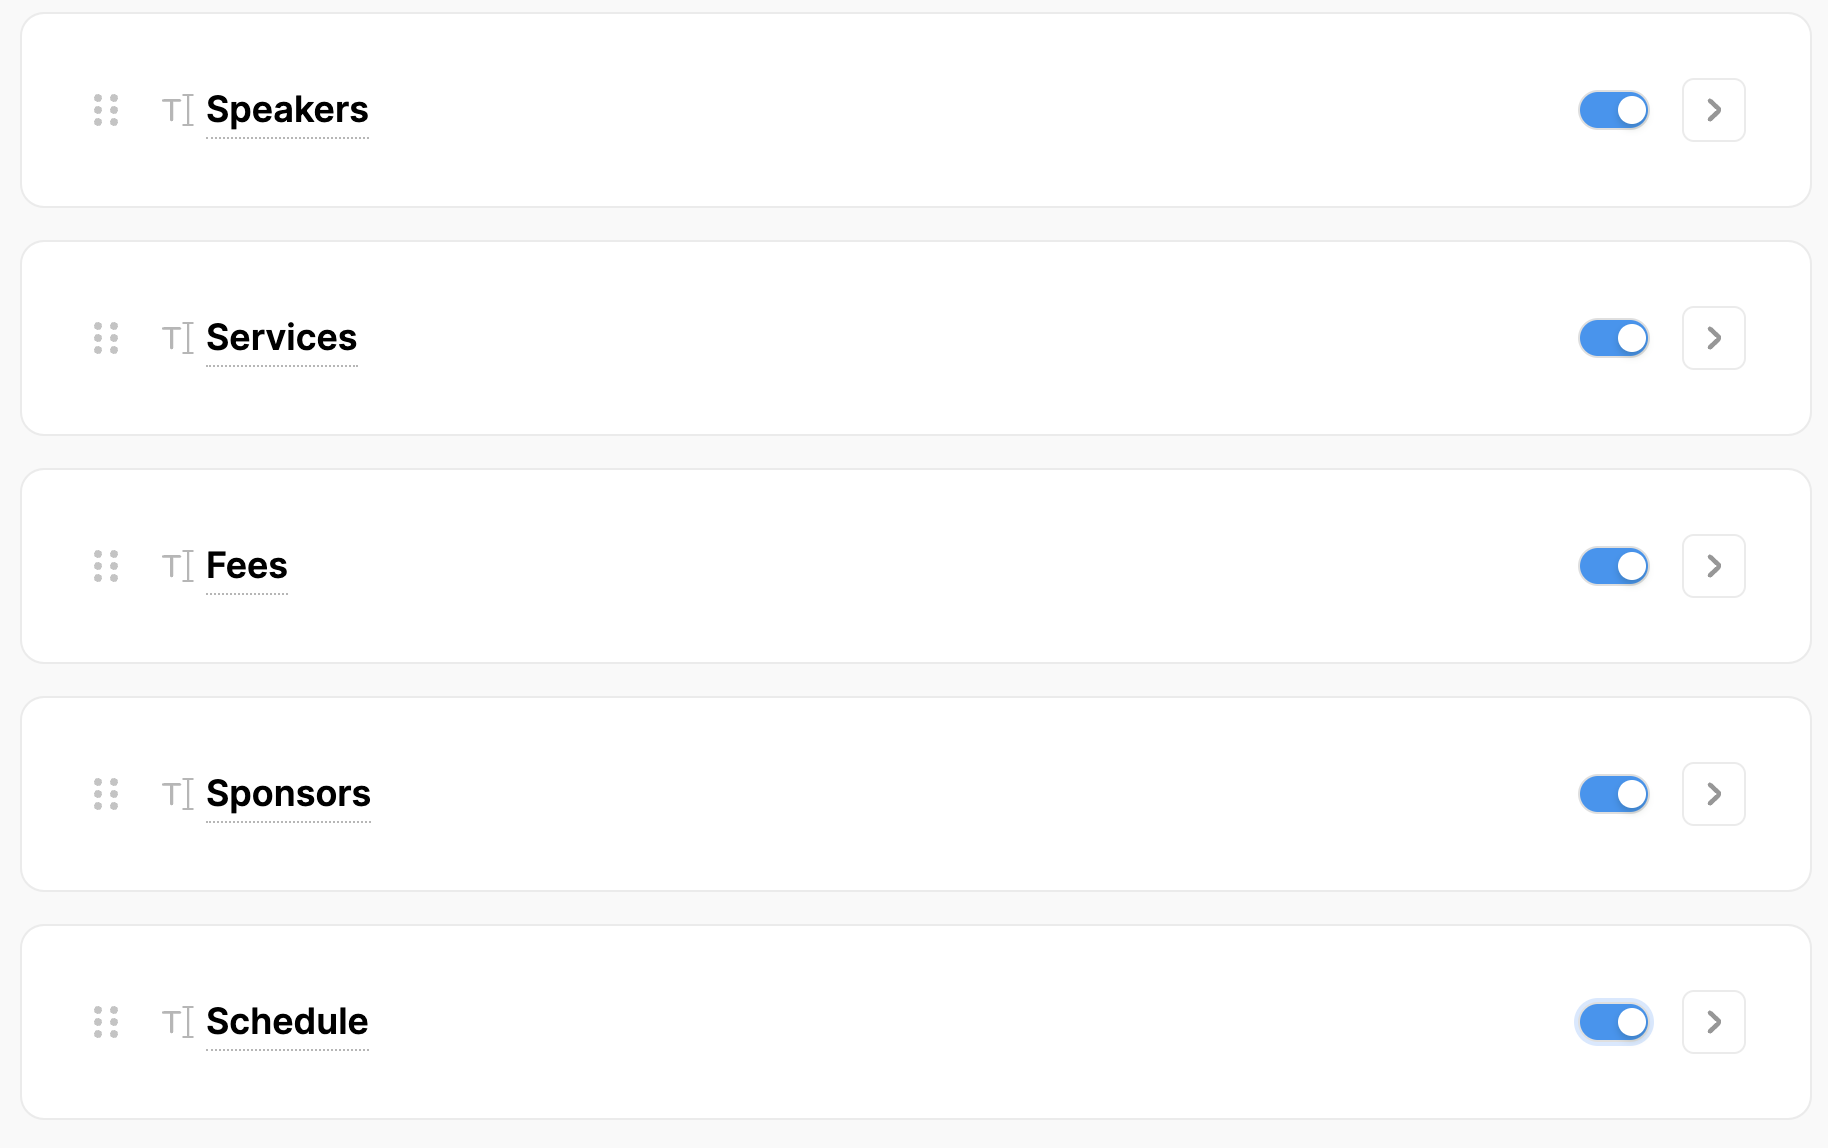Click the drag handle beside Sponsors
1828x1148 pixels.
pos(106,794)
